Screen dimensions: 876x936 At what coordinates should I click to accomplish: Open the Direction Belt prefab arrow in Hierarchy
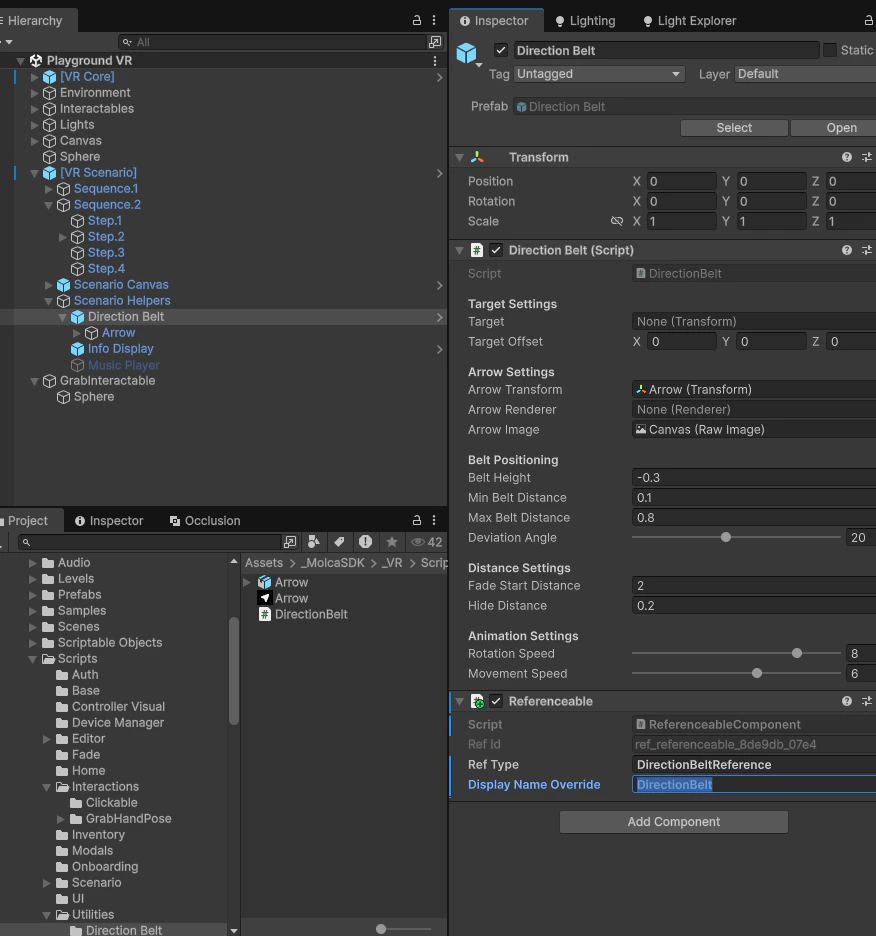(x=439, y=317)
